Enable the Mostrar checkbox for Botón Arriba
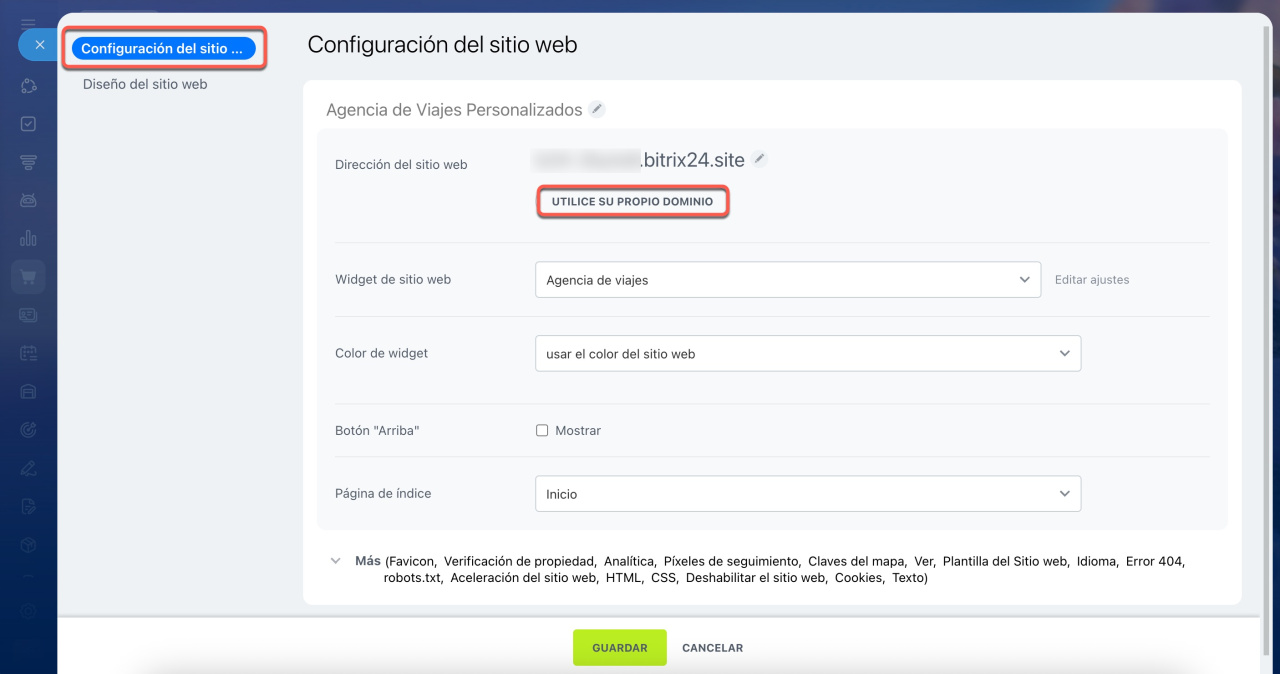The height and width of the screenshot is (674, 1280). (x=542, y=431)
